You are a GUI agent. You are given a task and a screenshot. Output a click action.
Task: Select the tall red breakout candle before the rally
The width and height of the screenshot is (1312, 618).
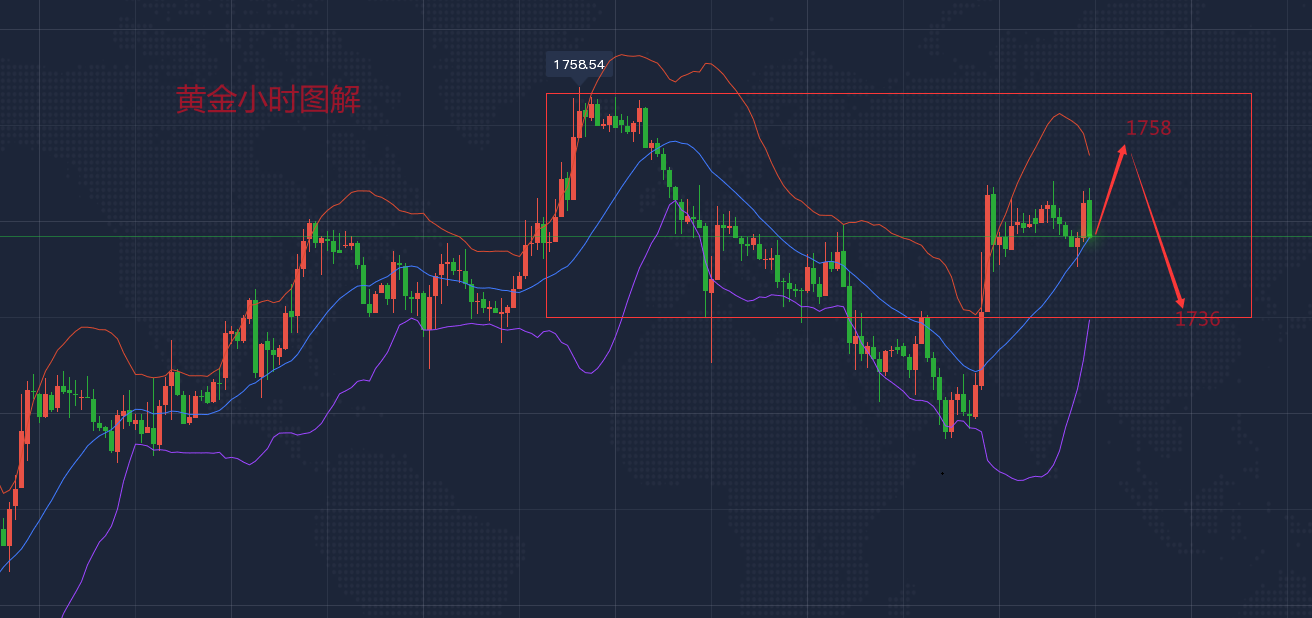982,345
